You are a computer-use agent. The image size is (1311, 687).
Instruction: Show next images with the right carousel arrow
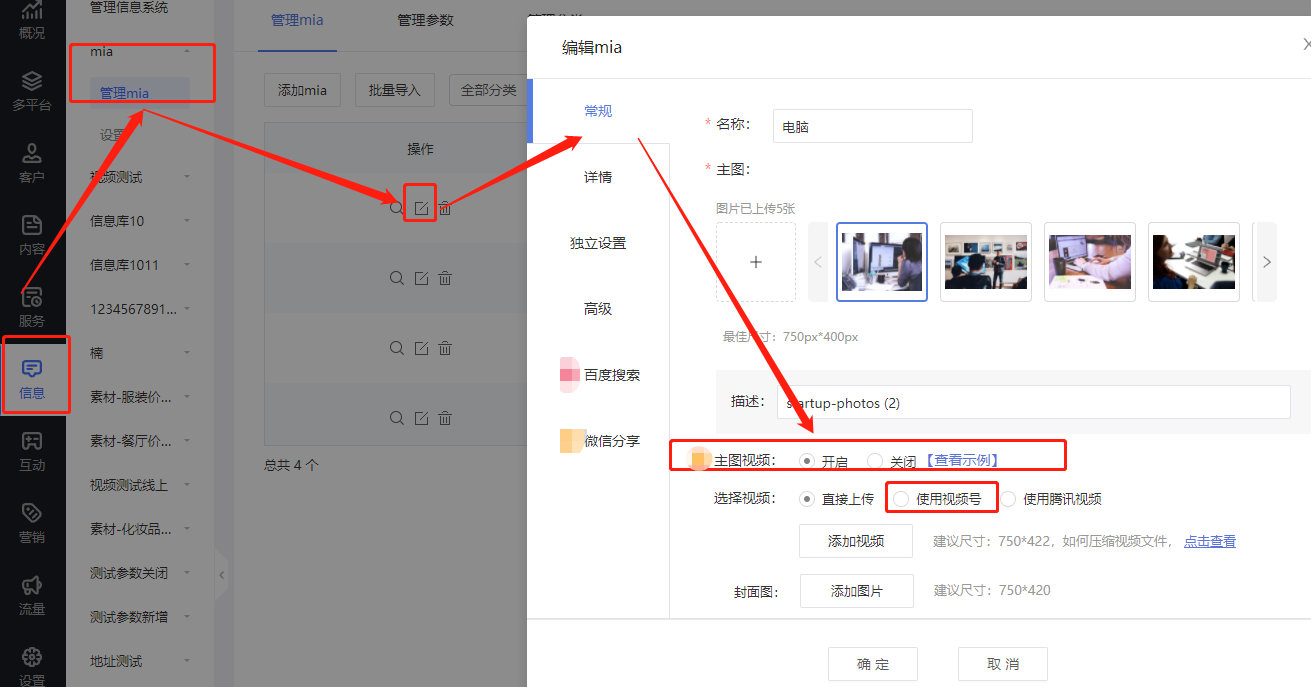[x=1266, y=262]
